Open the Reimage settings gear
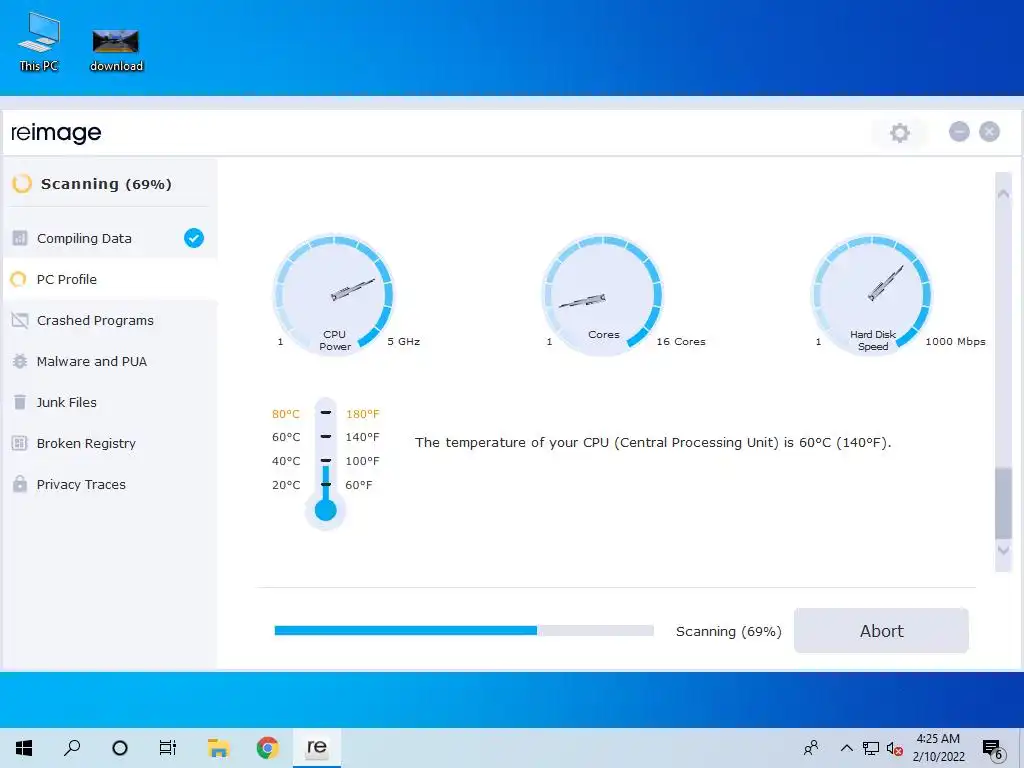This screenshot has width=1024, height=768. tap(899, 133)
